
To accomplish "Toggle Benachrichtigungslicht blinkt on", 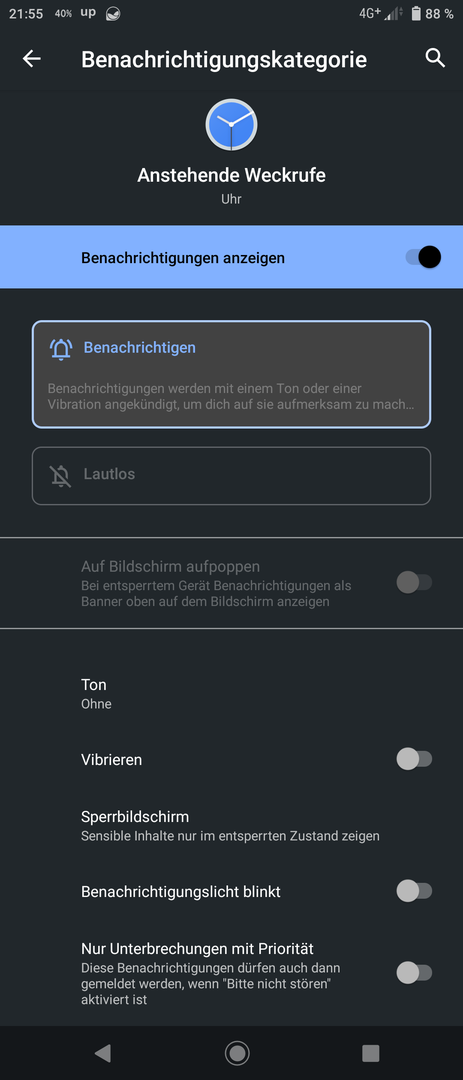I will pyautogui.click(x=414, y=891).
